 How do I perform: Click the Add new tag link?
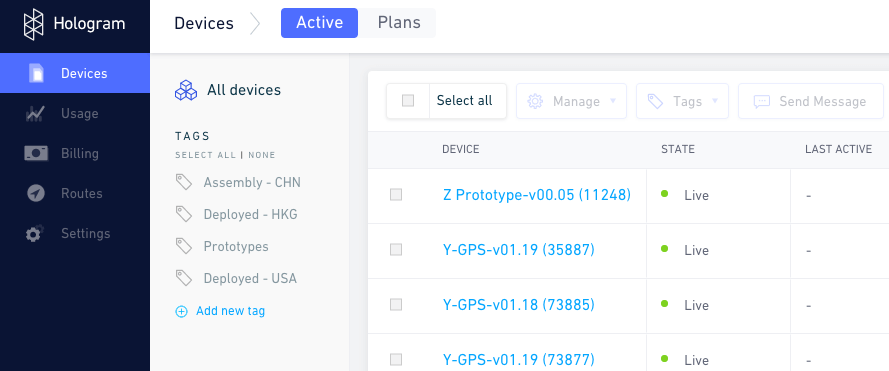pyautogui.click(x=230, y=311)
